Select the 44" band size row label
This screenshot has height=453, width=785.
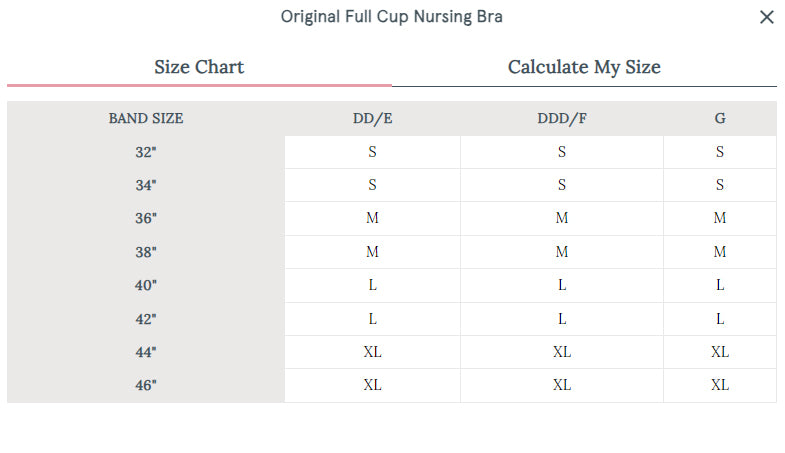pos(146,352)
